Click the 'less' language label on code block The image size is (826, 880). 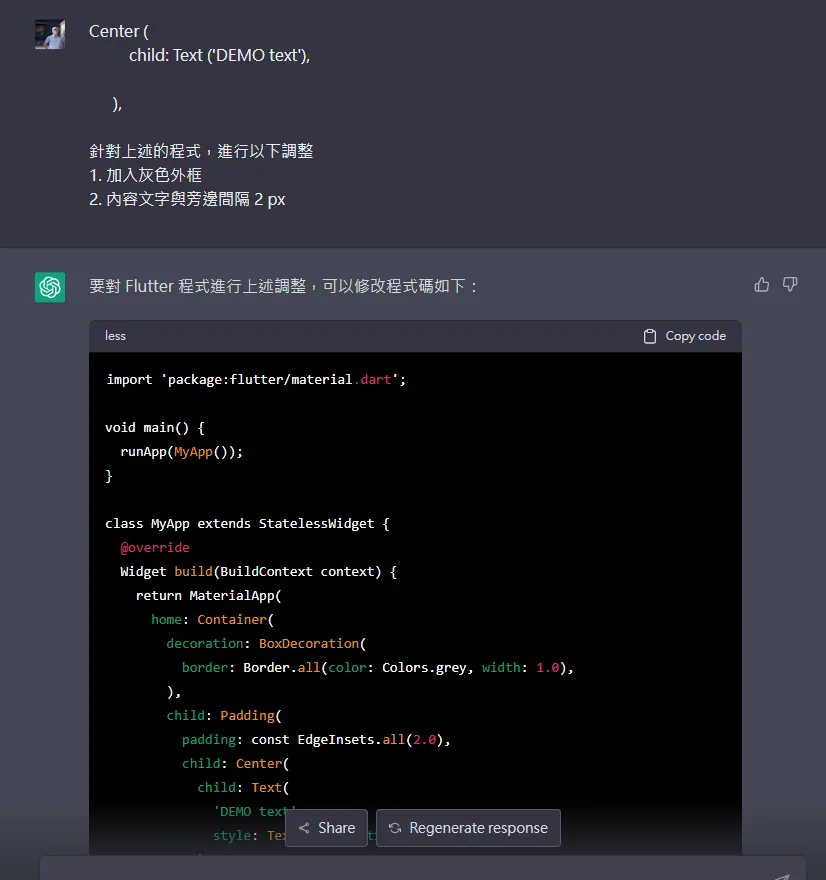click(116, 336)
